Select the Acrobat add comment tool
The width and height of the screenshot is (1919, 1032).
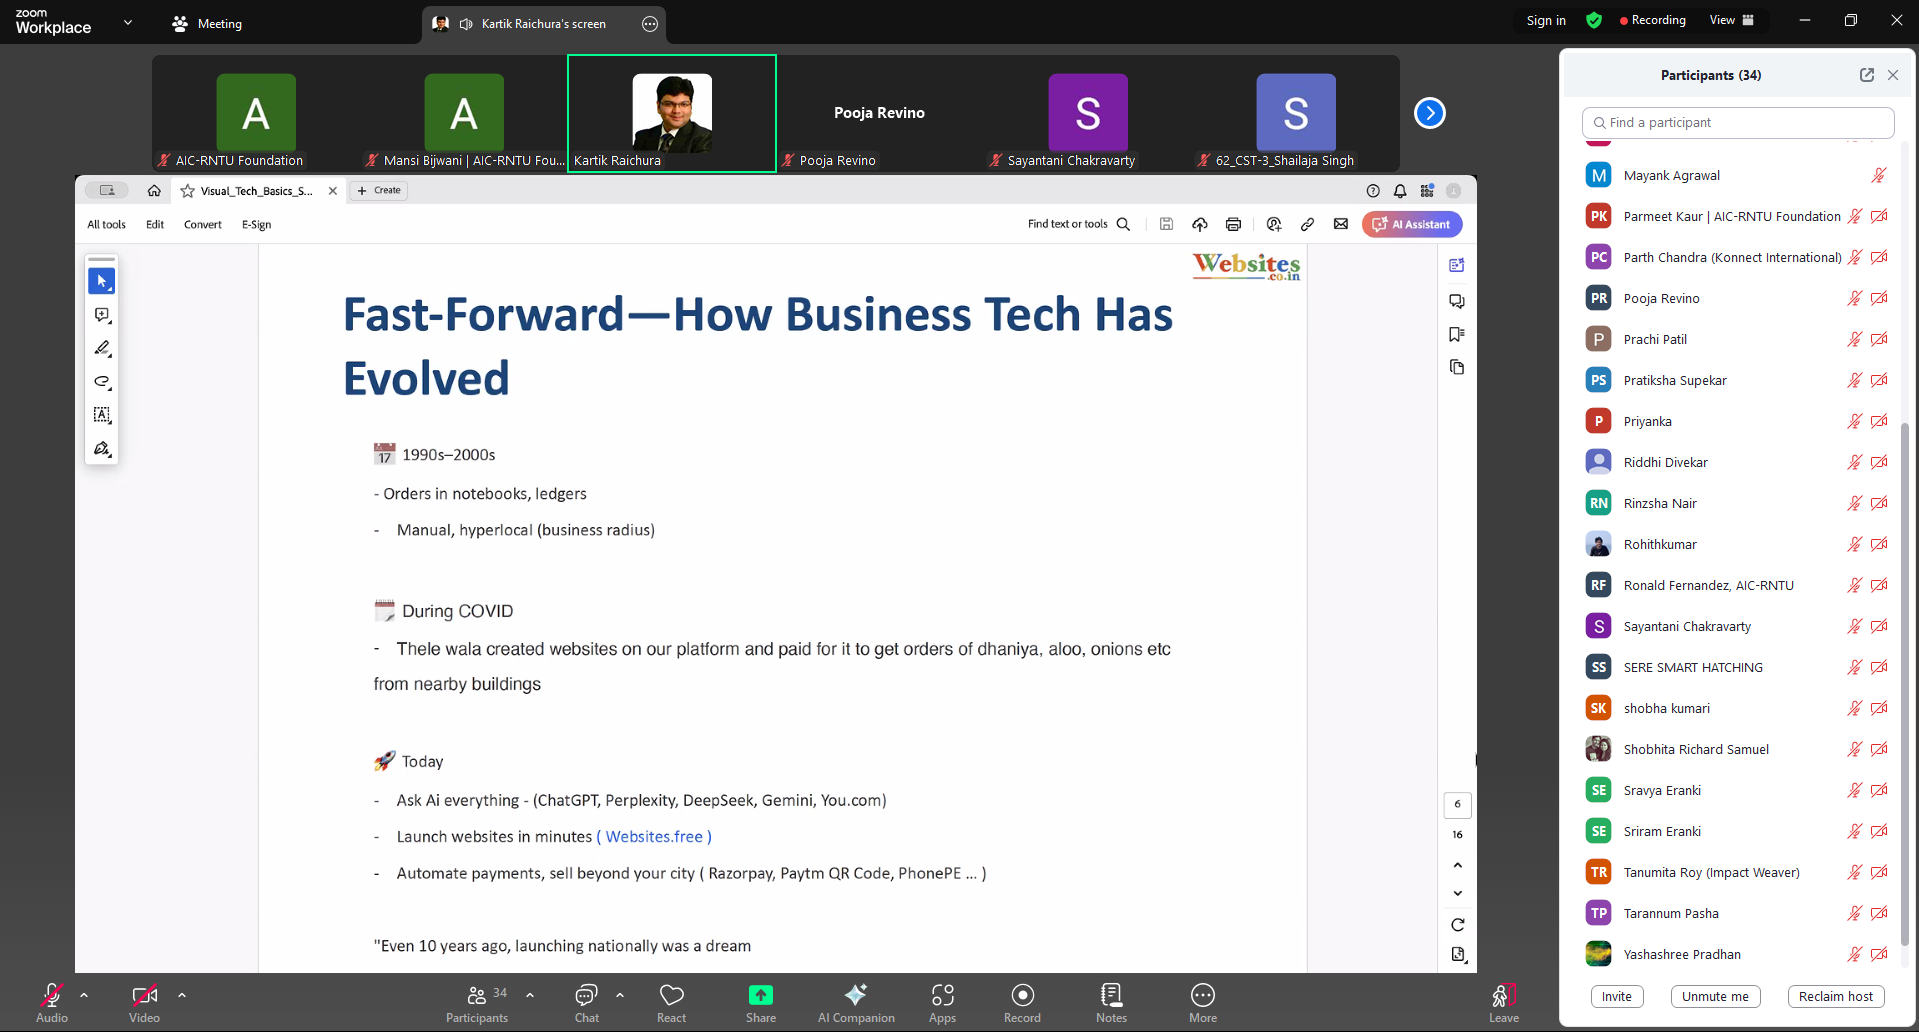102,315
